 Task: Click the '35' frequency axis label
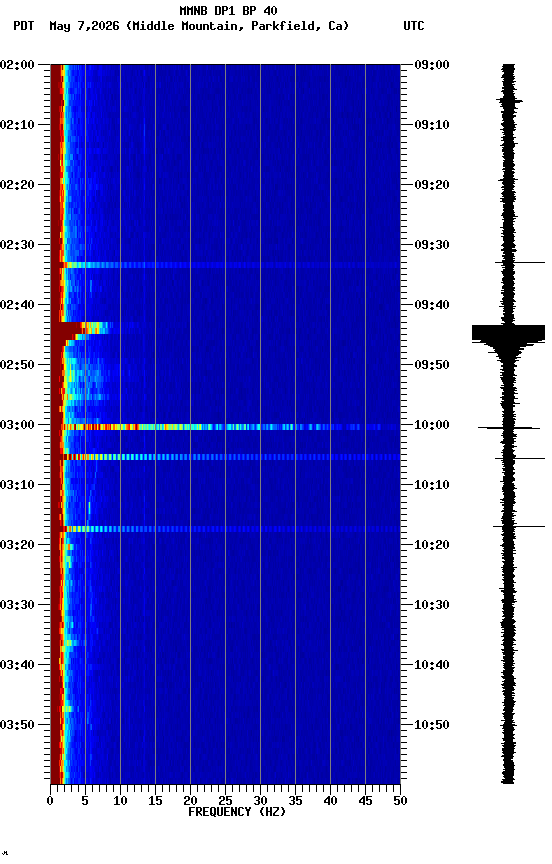click(295, 801)
